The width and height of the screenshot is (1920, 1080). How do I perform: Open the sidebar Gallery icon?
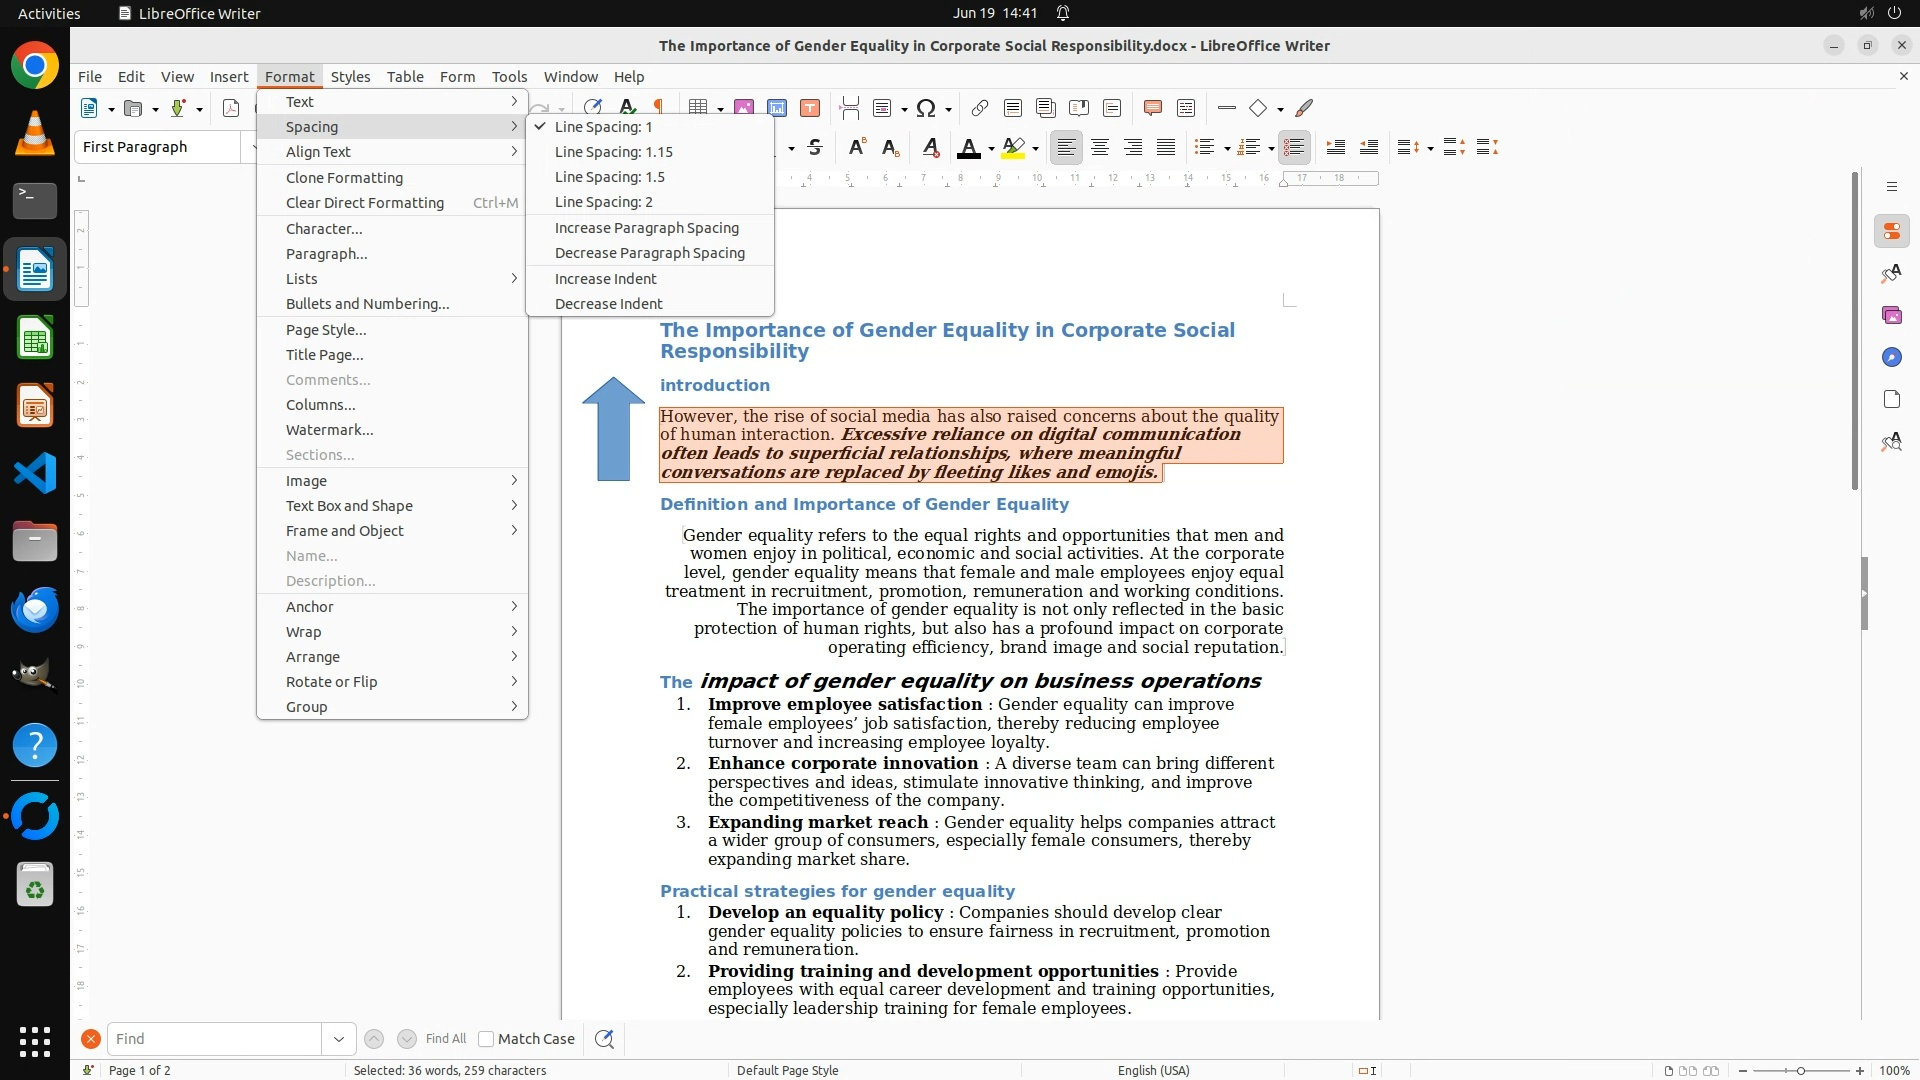pos(1891,316)
